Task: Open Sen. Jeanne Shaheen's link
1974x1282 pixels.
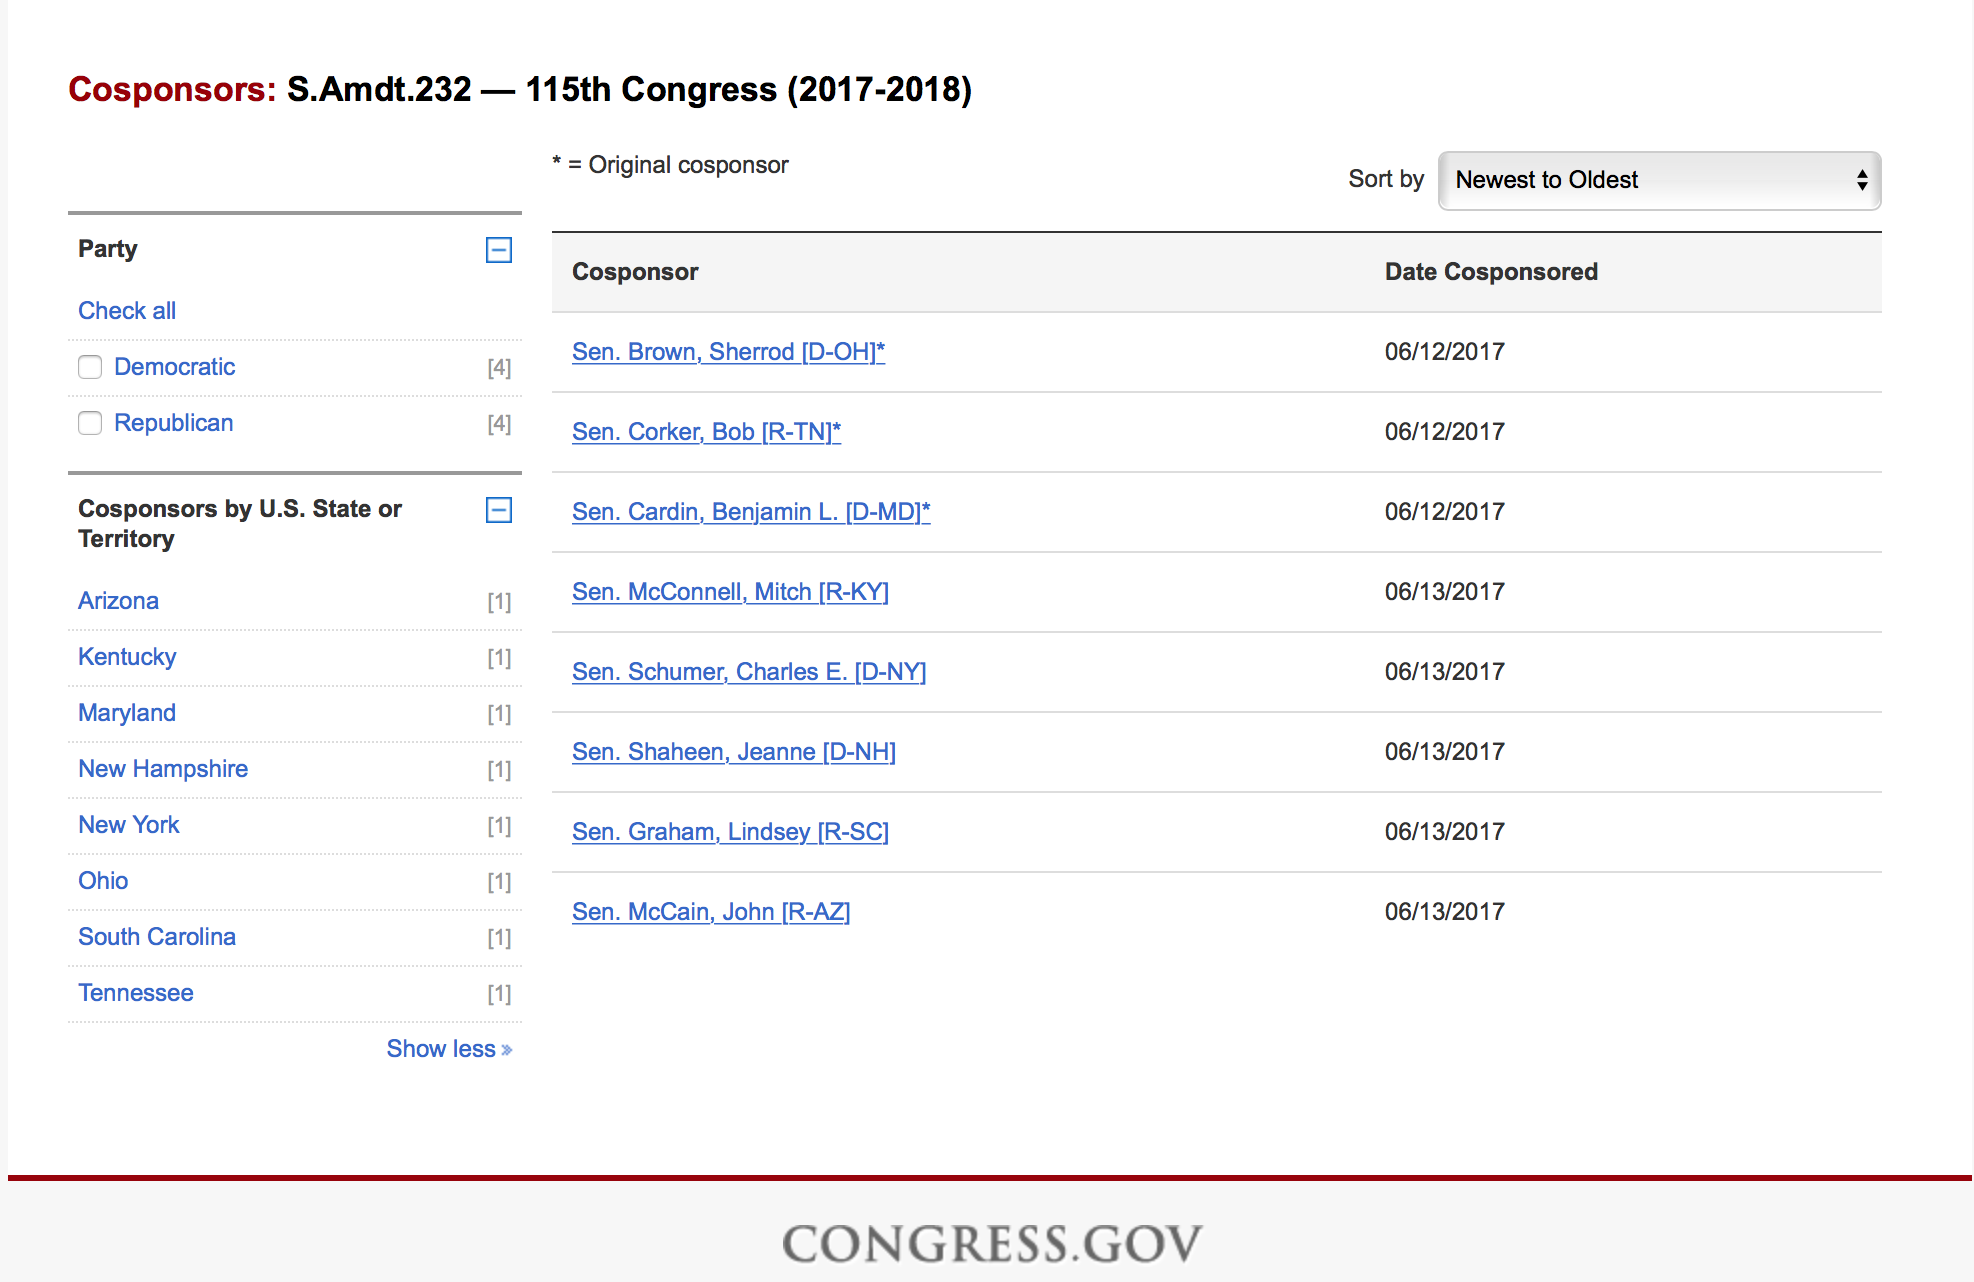Action: (x=733, y=752)
